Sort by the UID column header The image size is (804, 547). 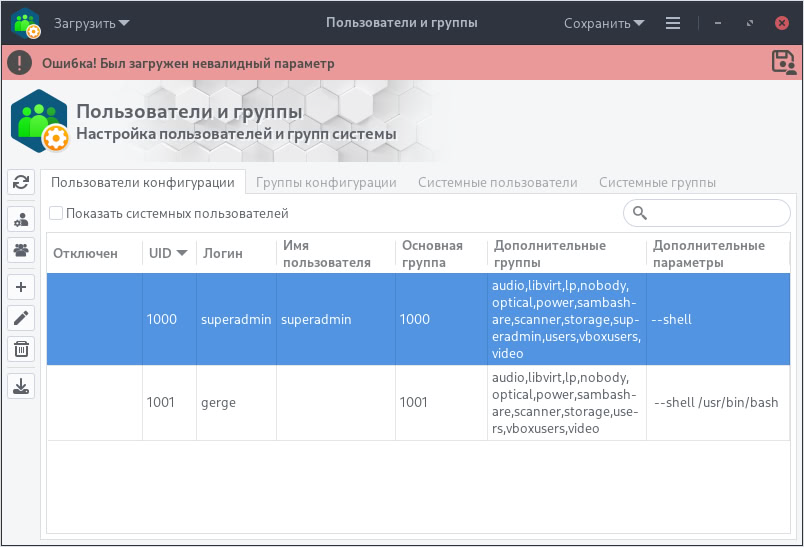coord(167,253)
